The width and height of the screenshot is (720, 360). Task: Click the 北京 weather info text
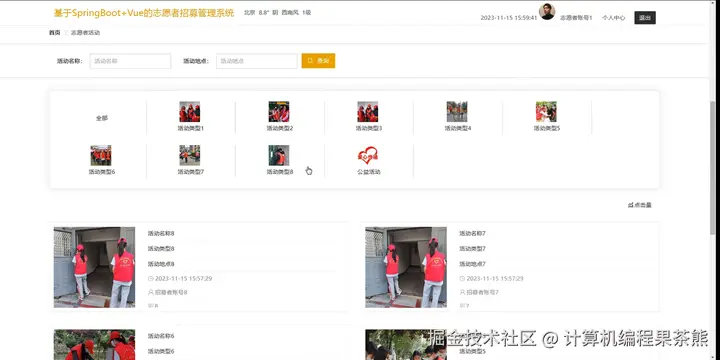pyautogui.click(x=277, y=13)
